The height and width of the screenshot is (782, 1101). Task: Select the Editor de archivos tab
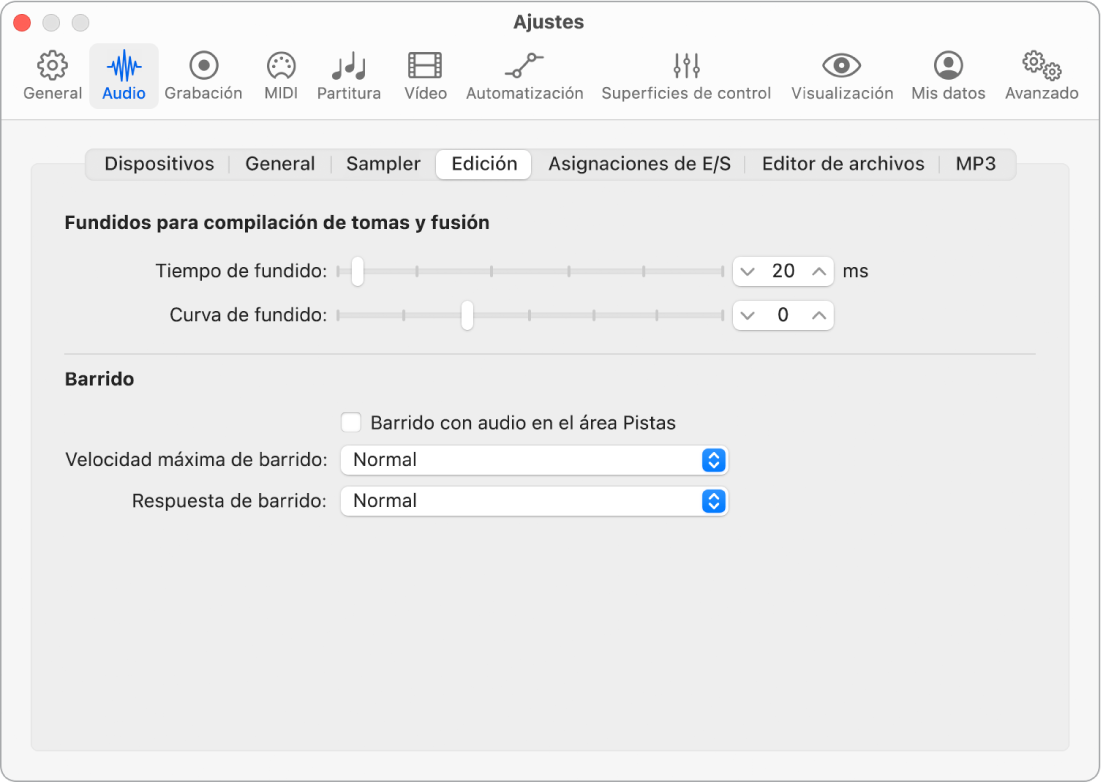(842, 164)
